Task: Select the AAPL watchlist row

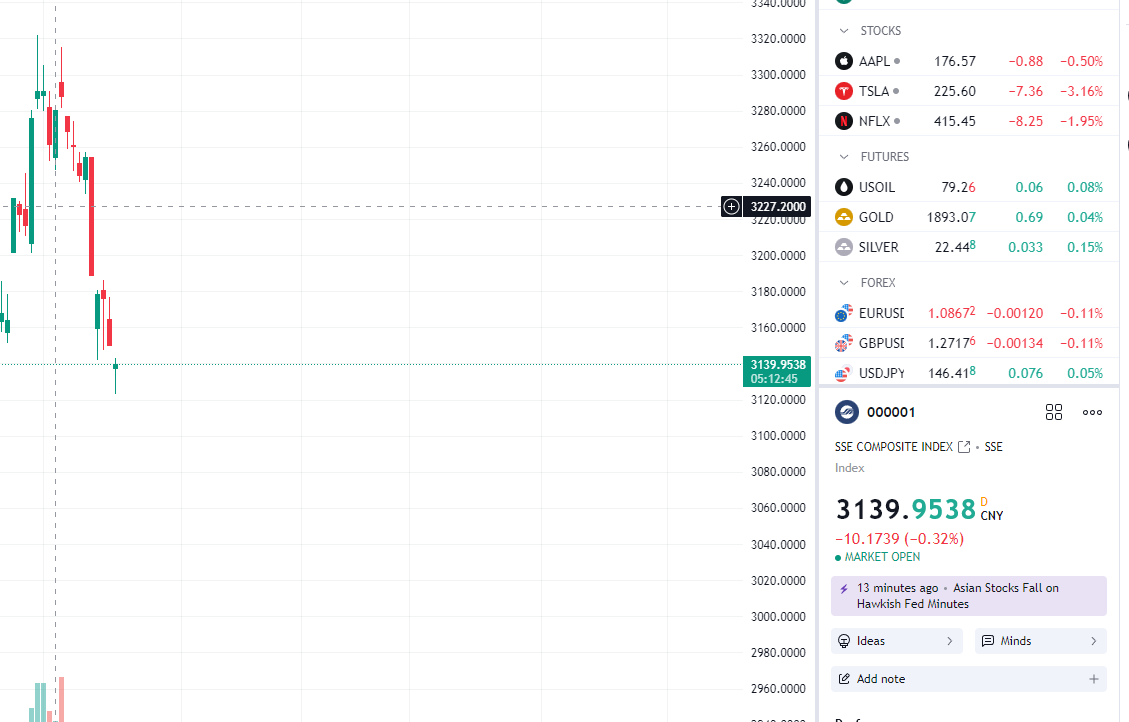Action: tap(969, 61)
